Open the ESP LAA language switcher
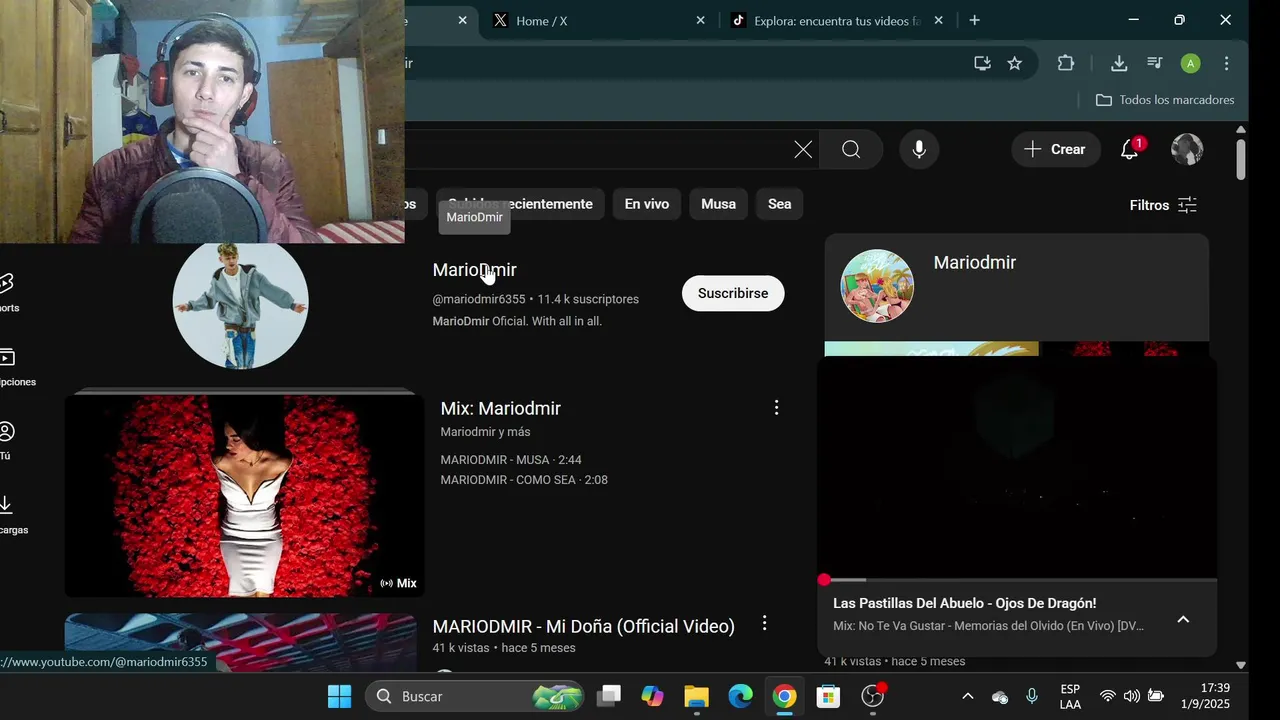 click(x=1070, y=696)
